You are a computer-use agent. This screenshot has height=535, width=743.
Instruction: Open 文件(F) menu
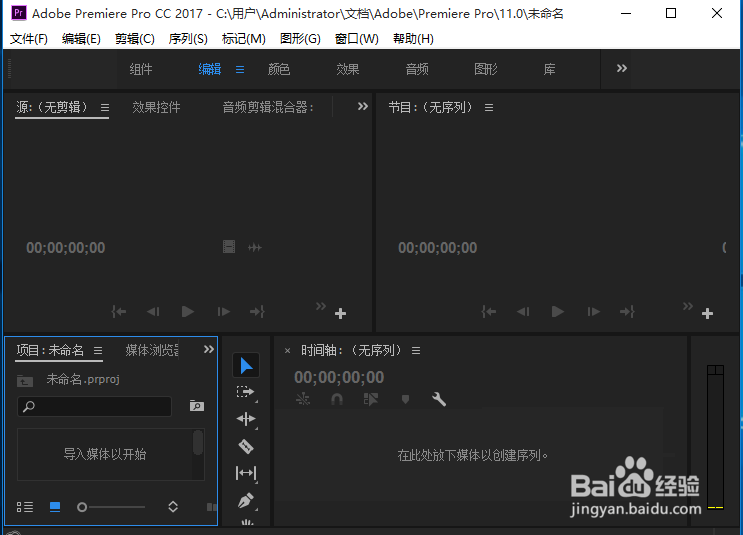click(x=29, y=38)
